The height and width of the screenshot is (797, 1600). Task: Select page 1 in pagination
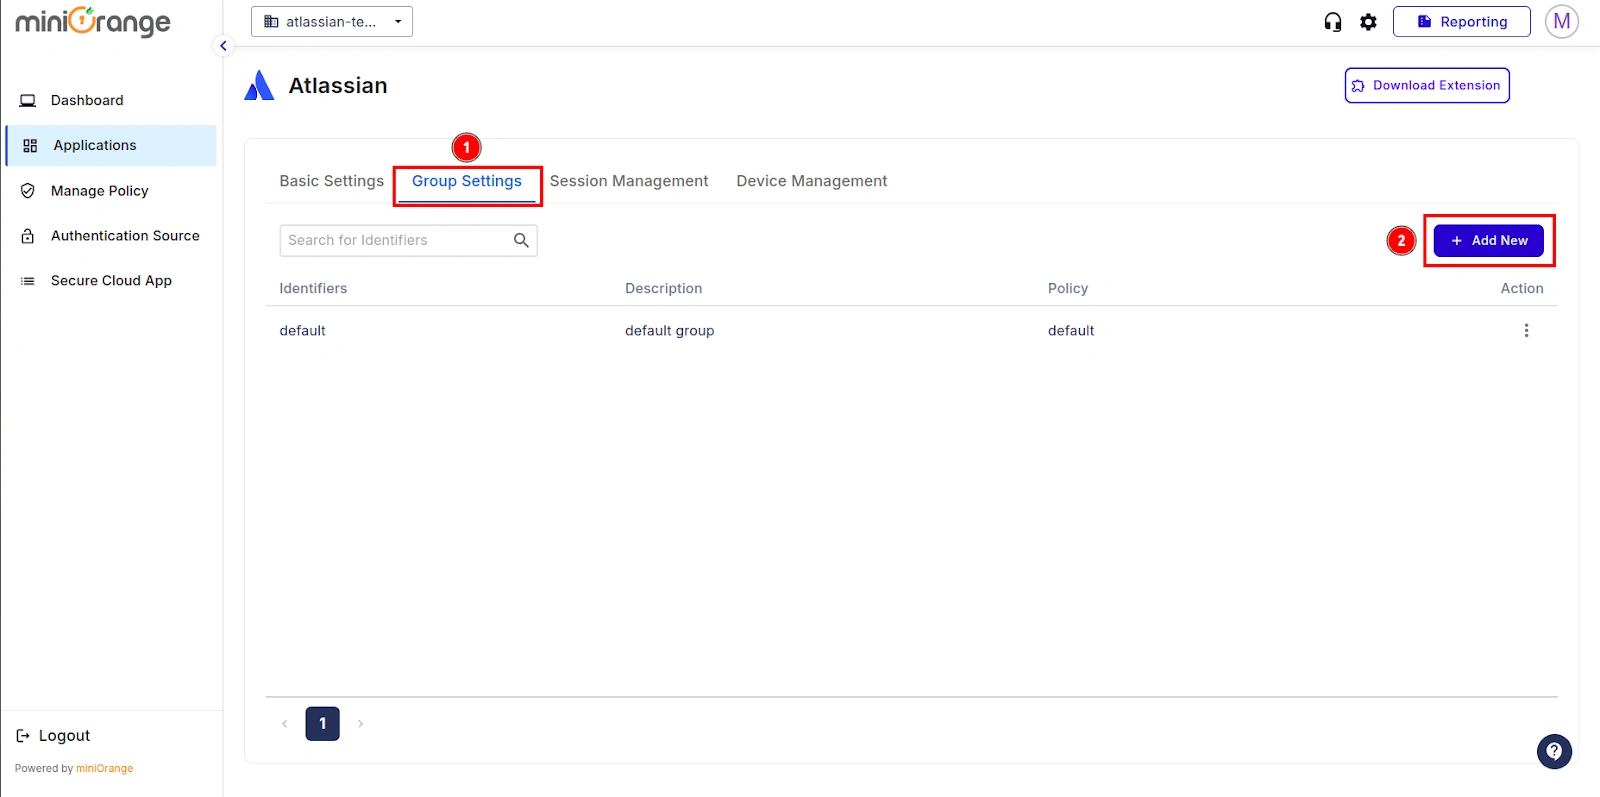[322, 723]
